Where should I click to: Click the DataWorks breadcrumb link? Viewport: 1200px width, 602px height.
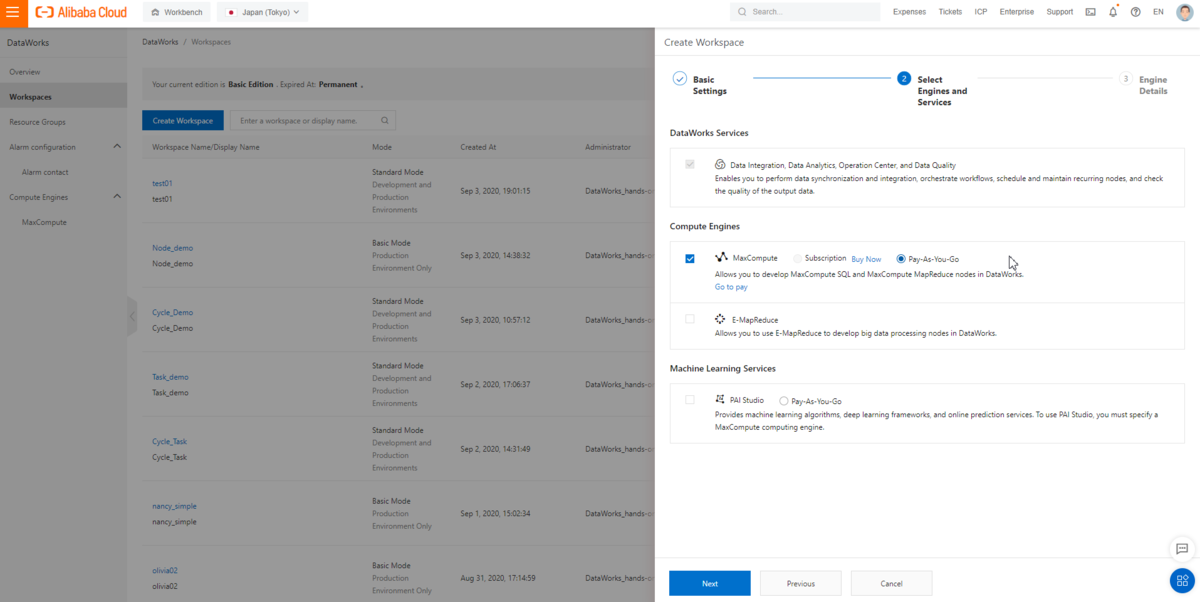161,42
